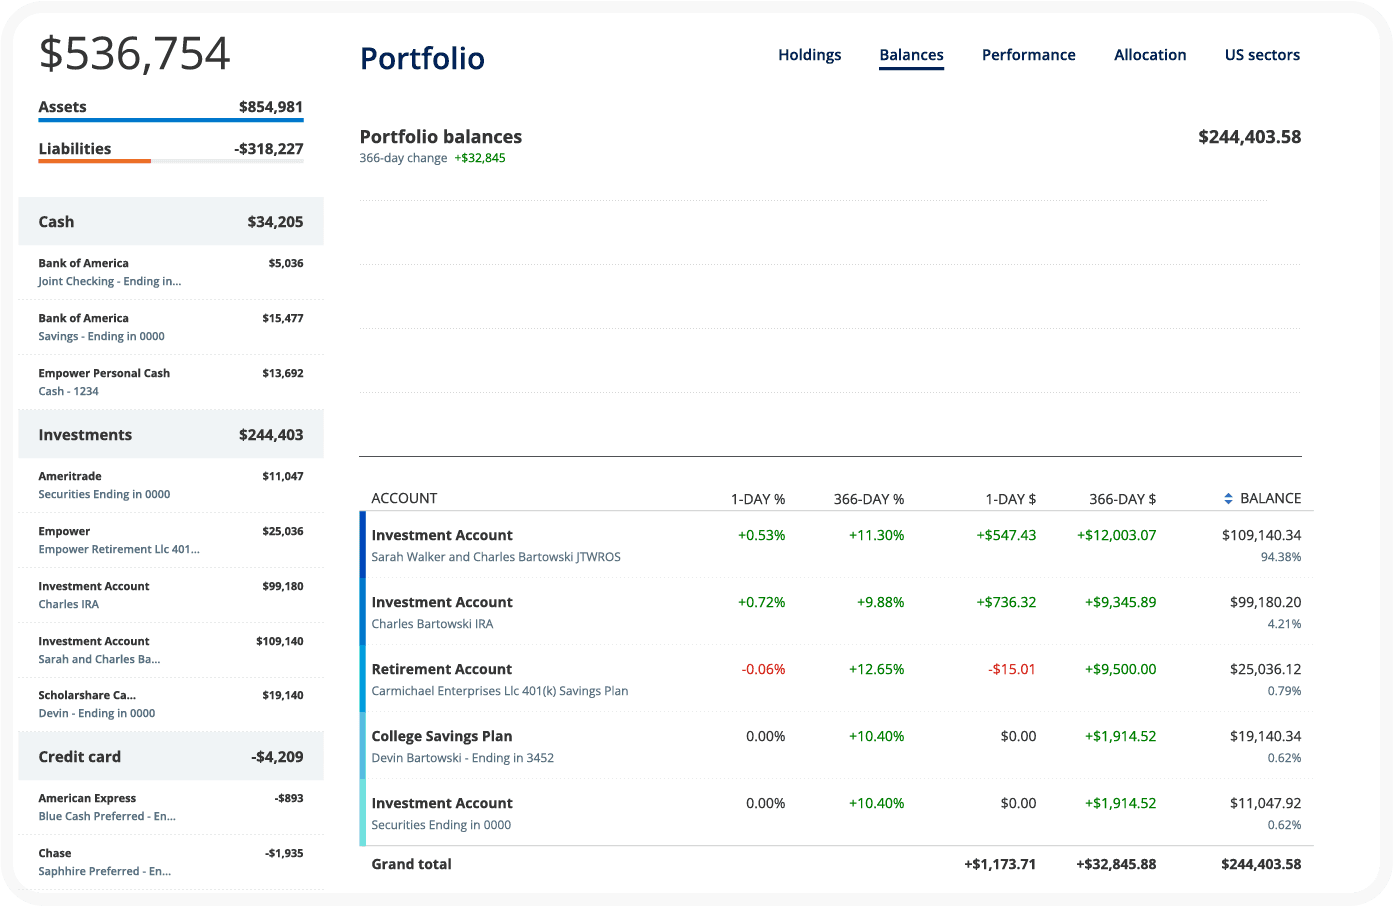Open Ameritrade Securities account in sidebar
Screen dimensions: 1393x906
click(x=171, y=485)
